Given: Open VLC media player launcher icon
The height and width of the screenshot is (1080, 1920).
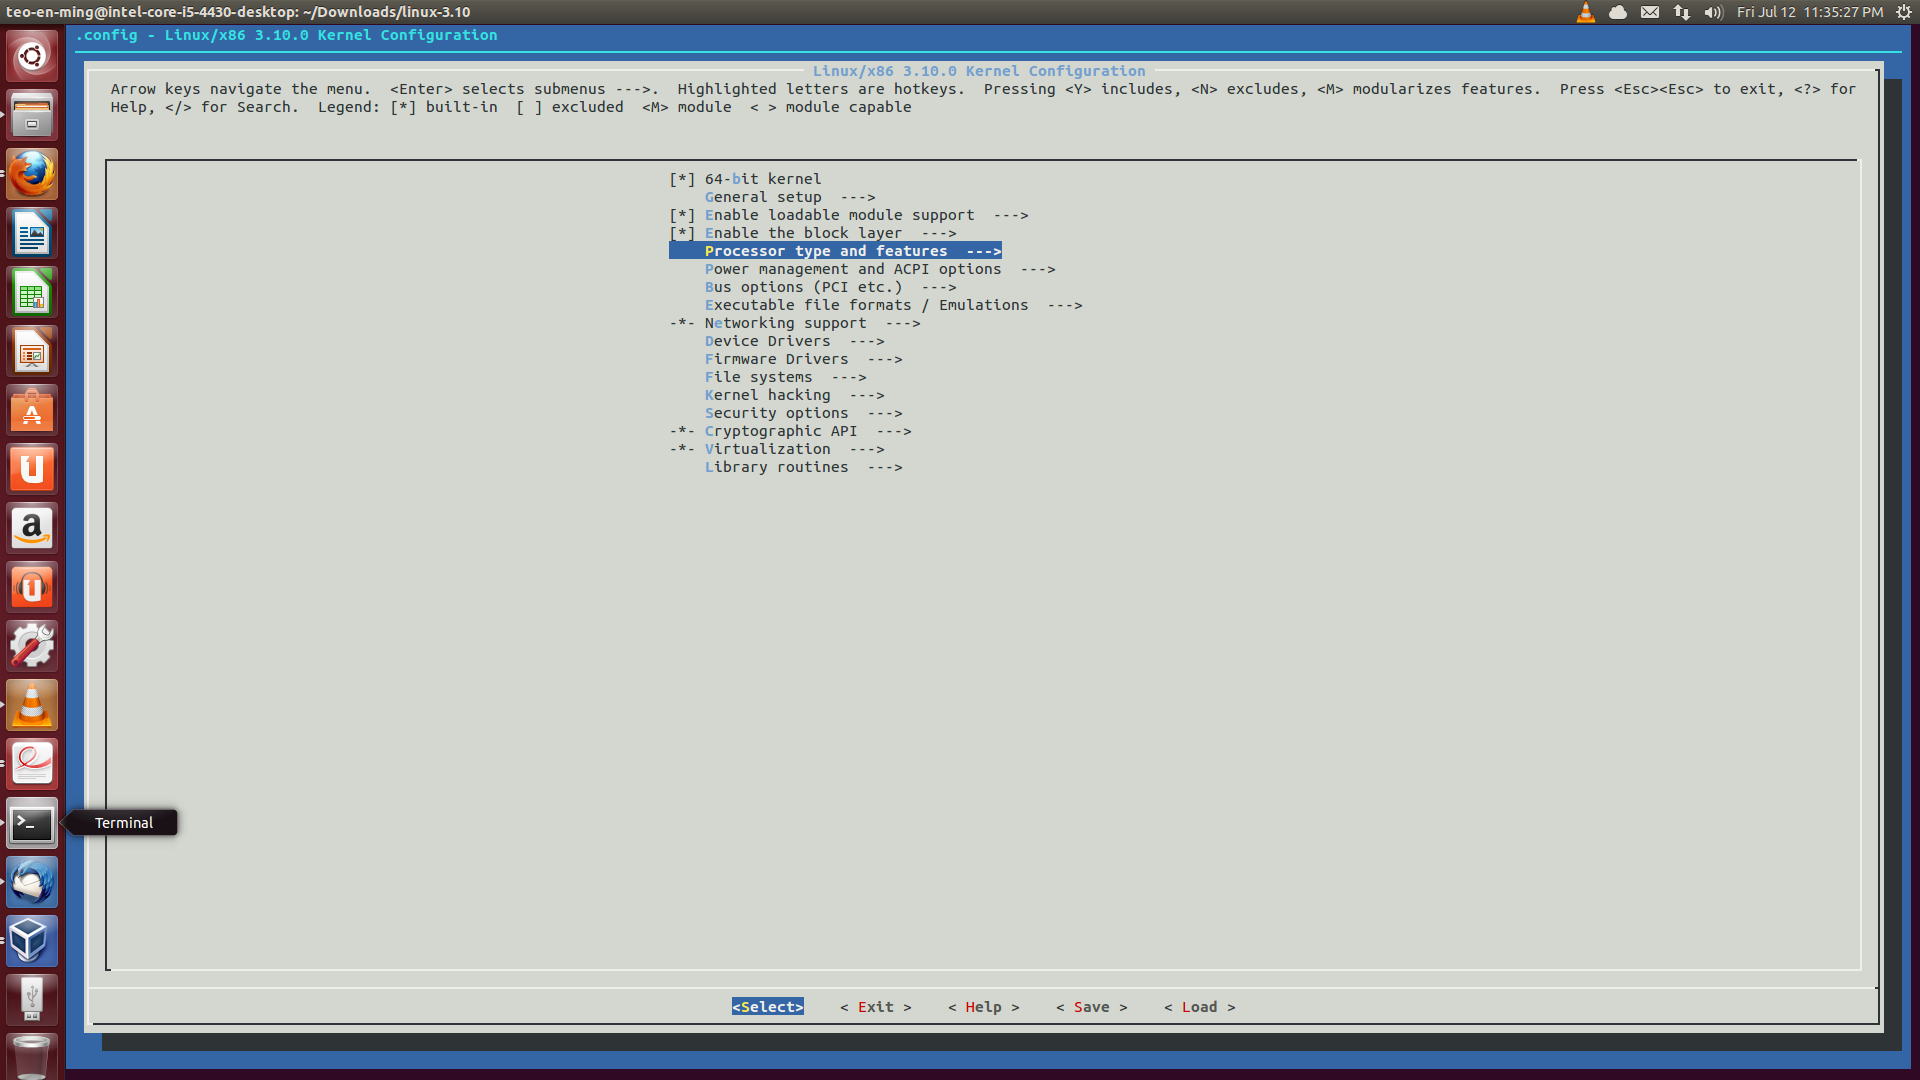Looking at the screenshot, I should tap(32, 706).
